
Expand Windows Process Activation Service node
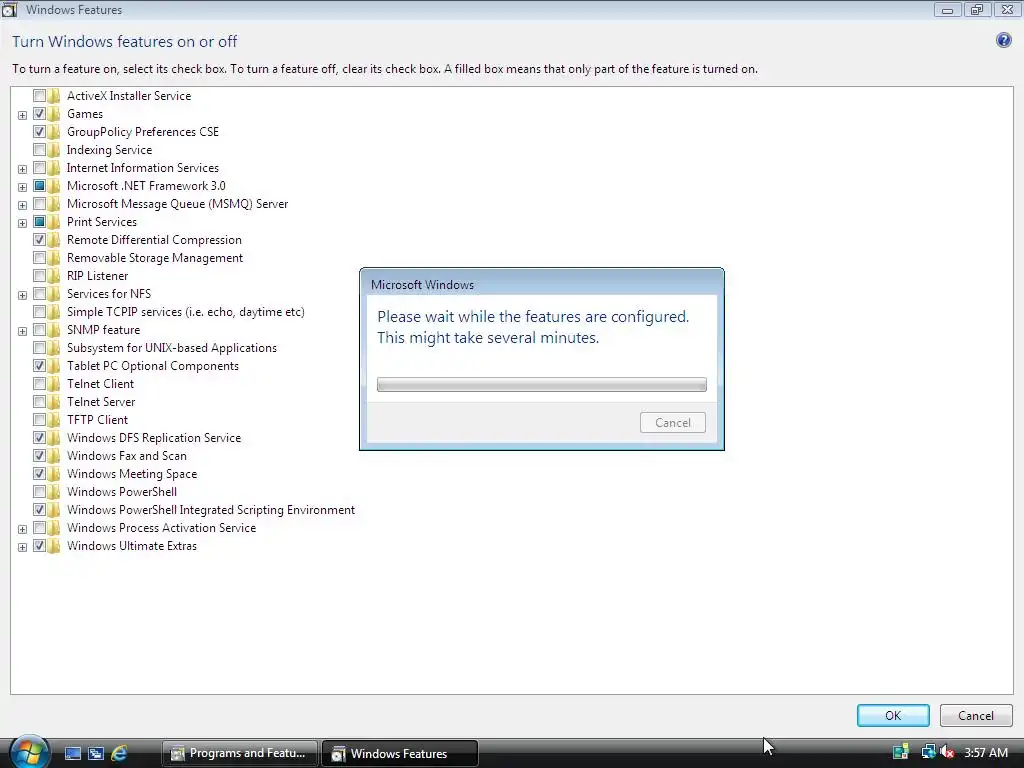pyautogui.click(x=22, y=529)
